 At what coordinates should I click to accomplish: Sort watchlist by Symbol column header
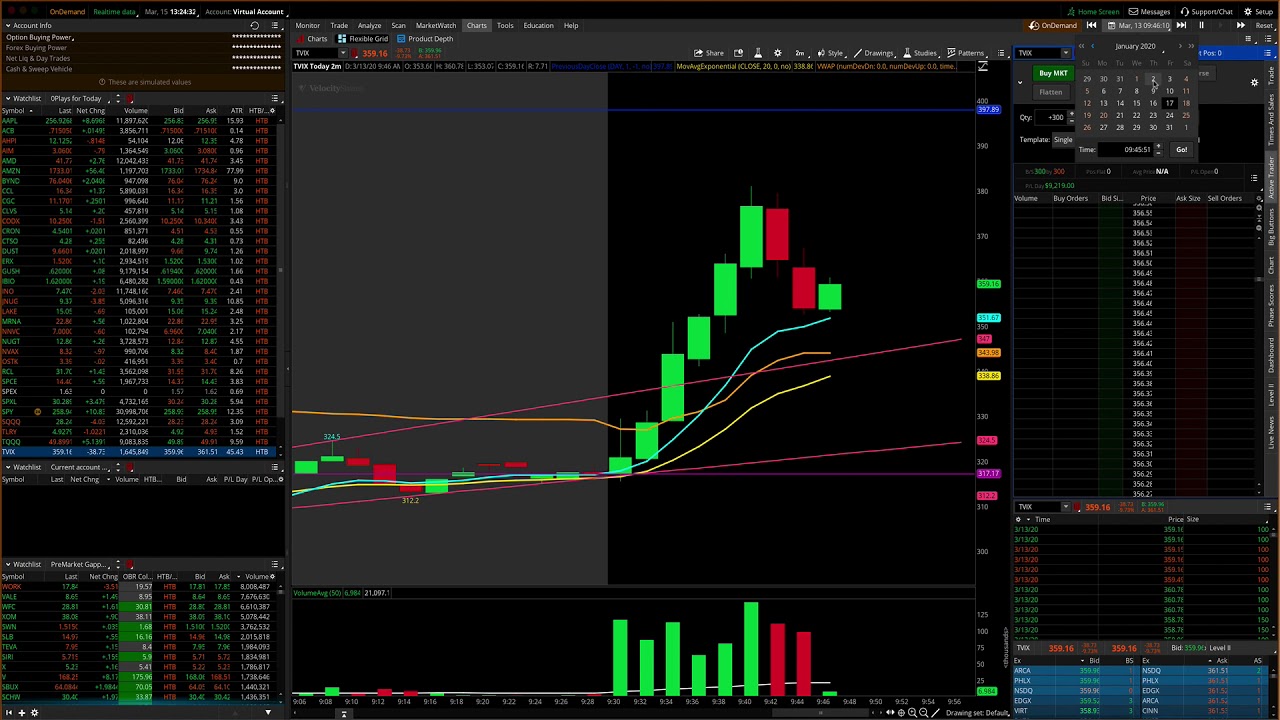(20, 110)
